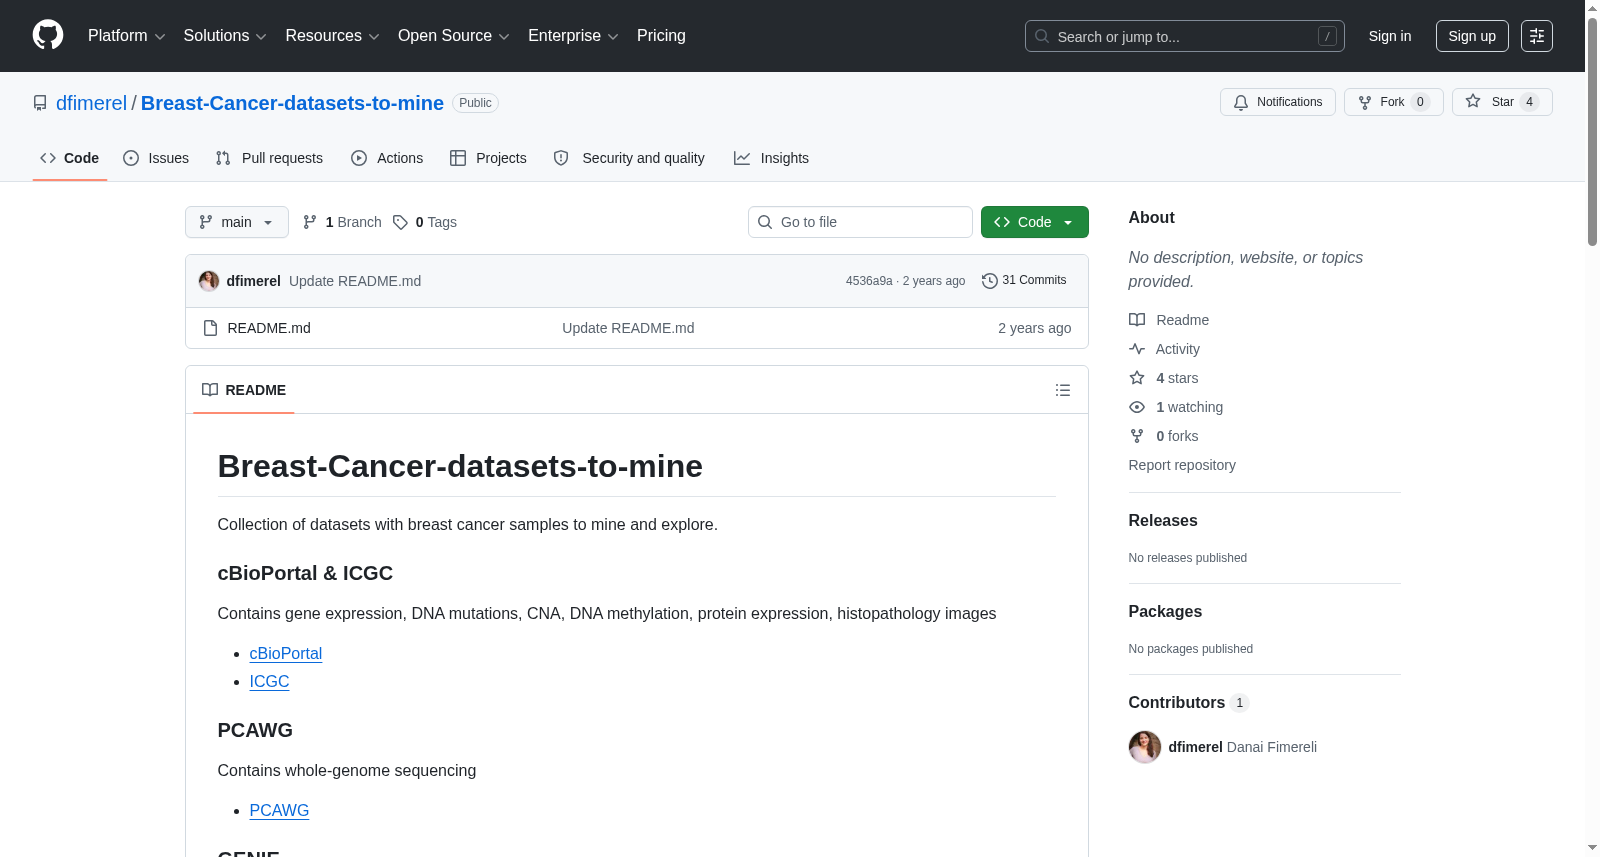Open commit author dfimerel link

pos(253,281)
